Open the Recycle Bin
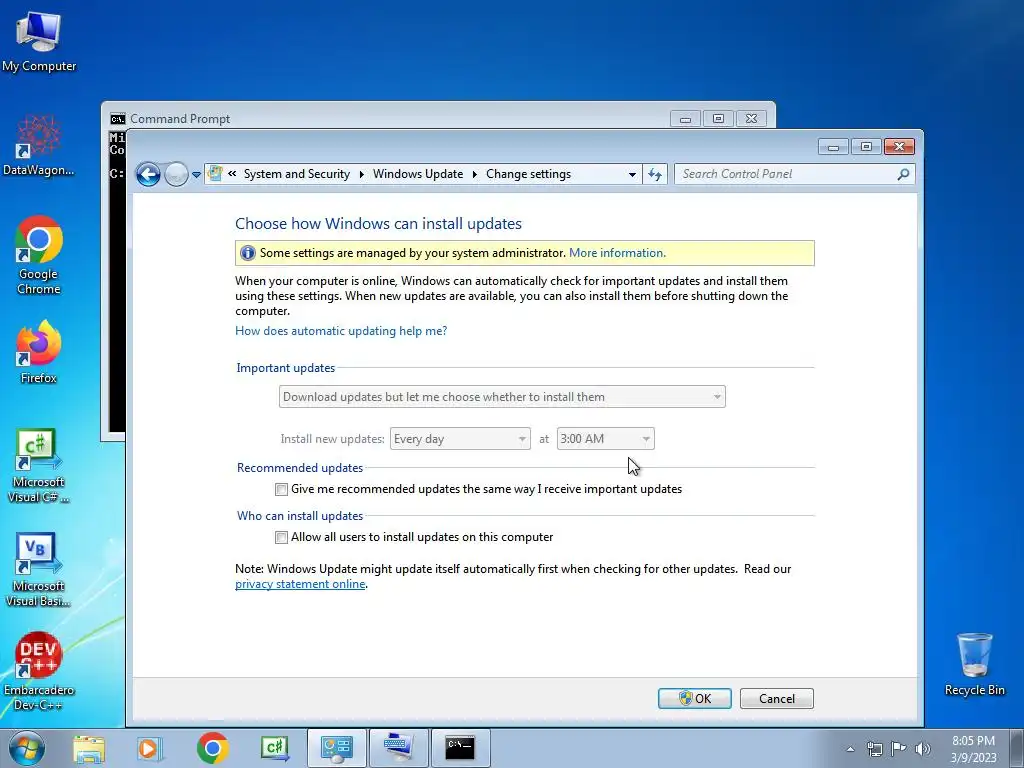The height and width of the screenshot is (768, 1024). click(x=974, y=664)
